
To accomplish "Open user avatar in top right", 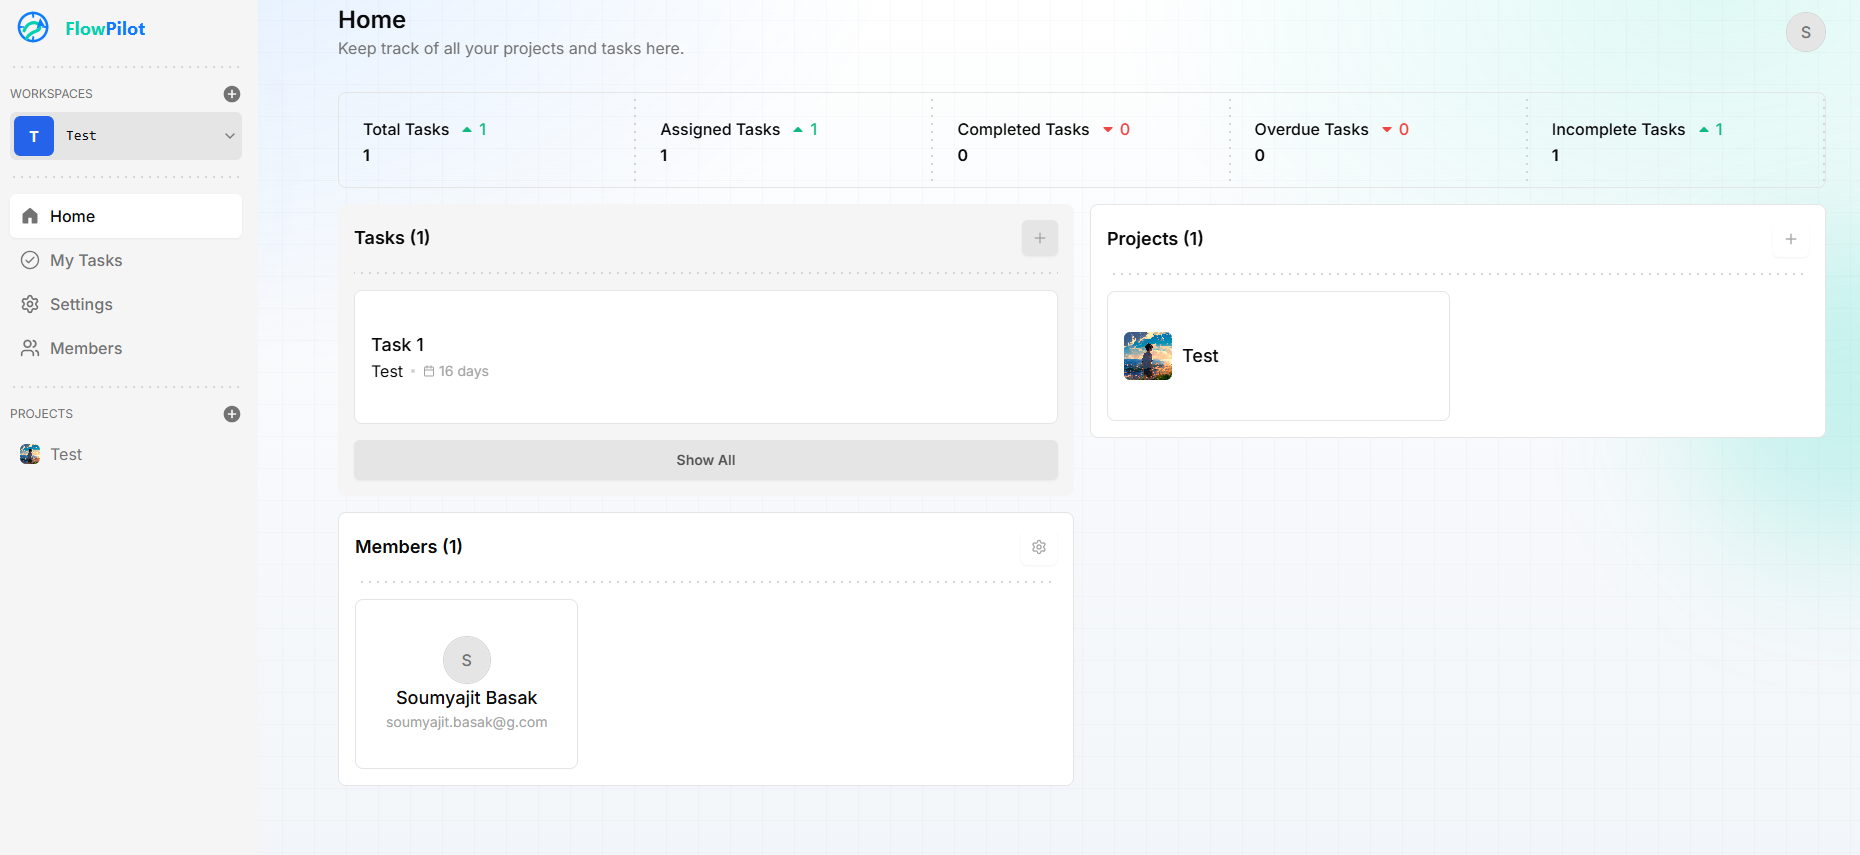I will (1805, 32).
